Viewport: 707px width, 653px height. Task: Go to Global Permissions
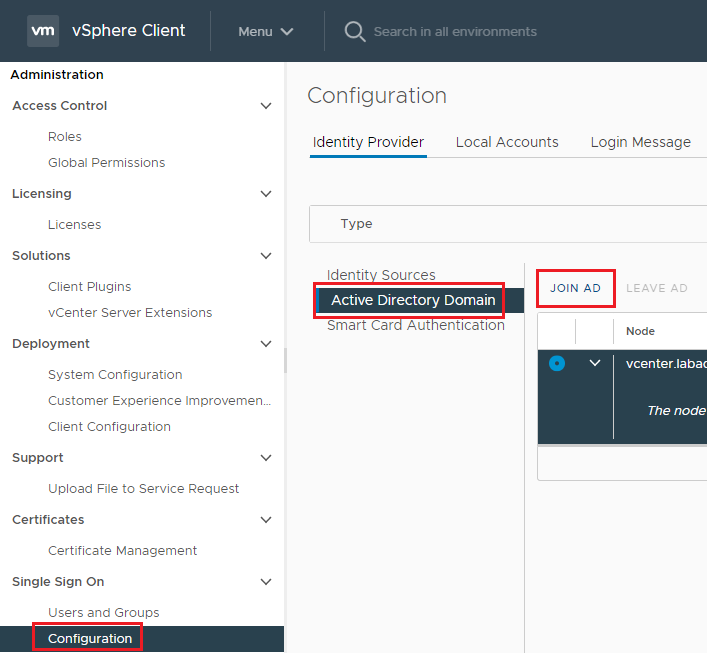click(106, 162)
